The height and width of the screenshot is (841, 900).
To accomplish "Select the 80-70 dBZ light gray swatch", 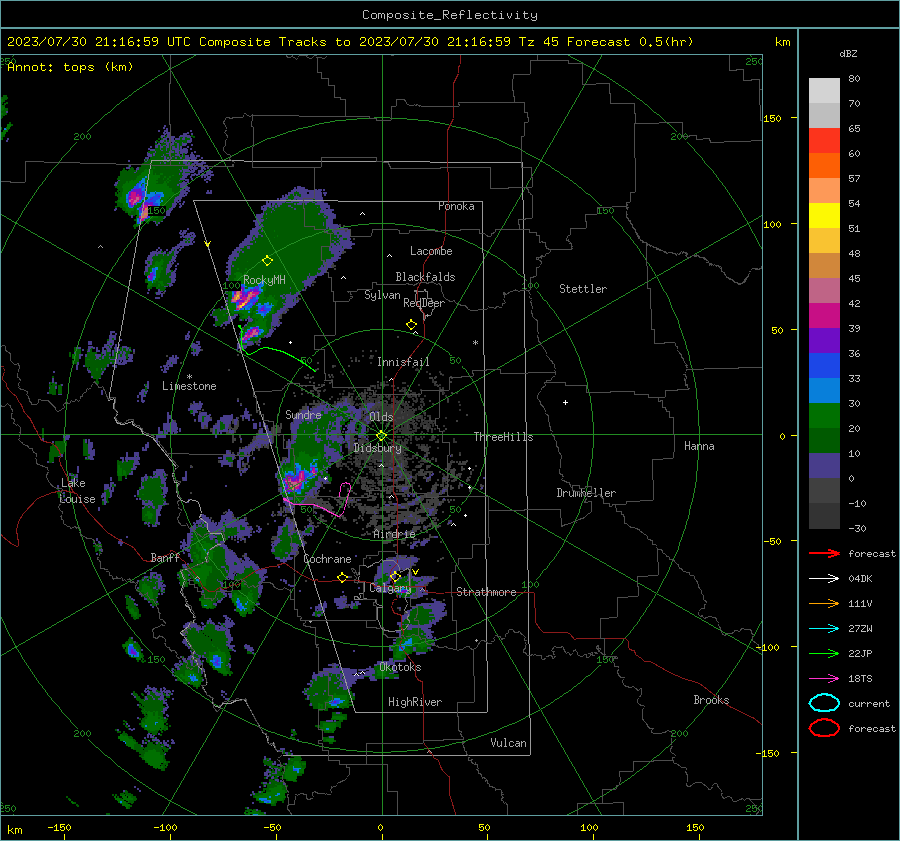I will point(824,91).
